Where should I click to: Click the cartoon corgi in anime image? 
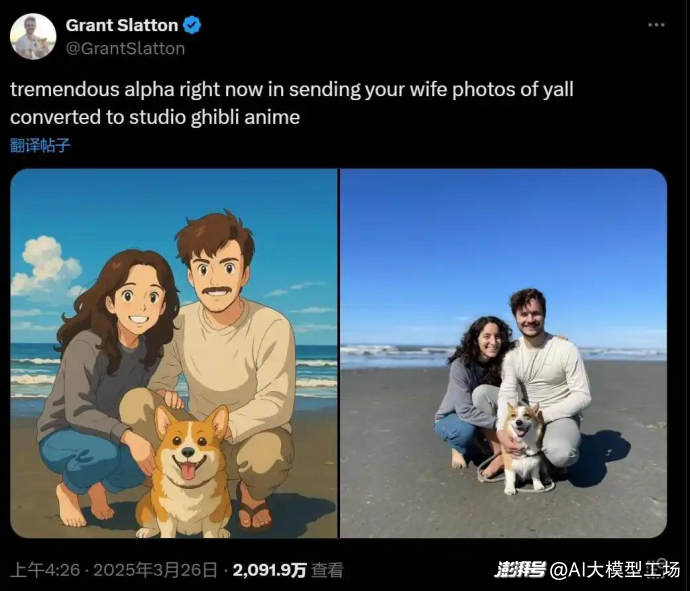coord(185,471)
